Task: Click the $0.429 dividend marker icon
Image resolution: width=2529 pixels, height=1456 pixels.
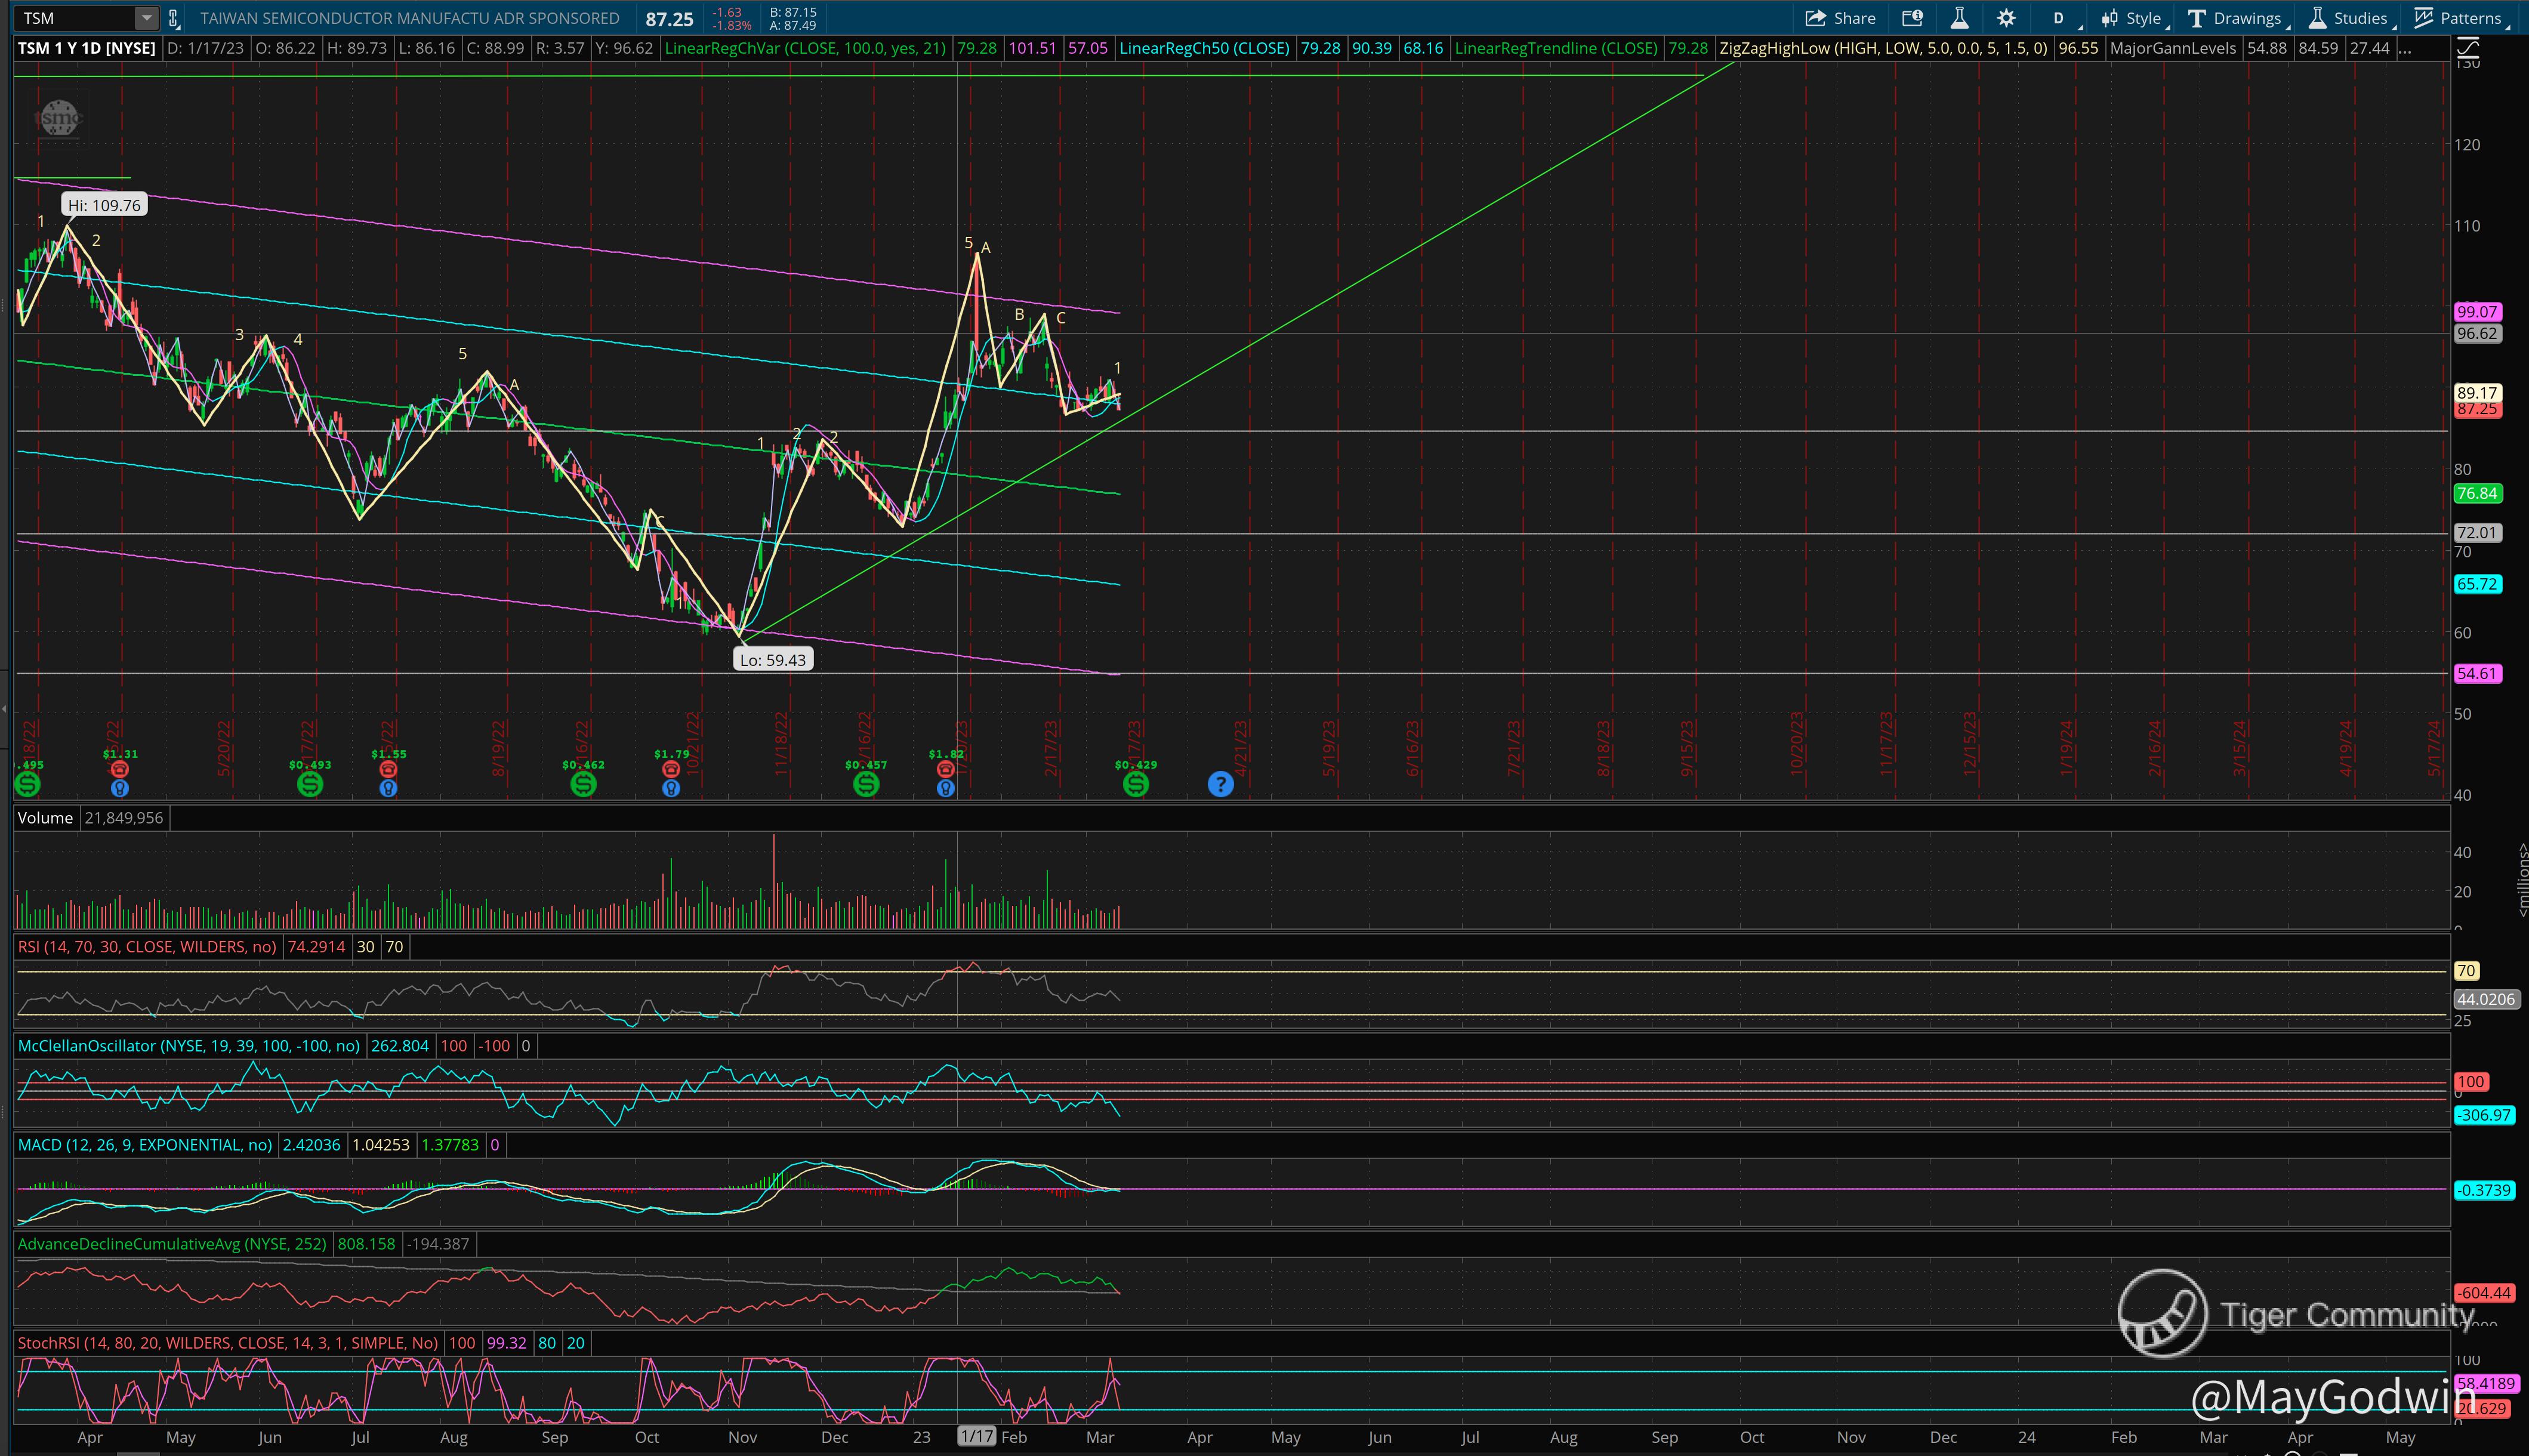Action: coord(1135,784)
